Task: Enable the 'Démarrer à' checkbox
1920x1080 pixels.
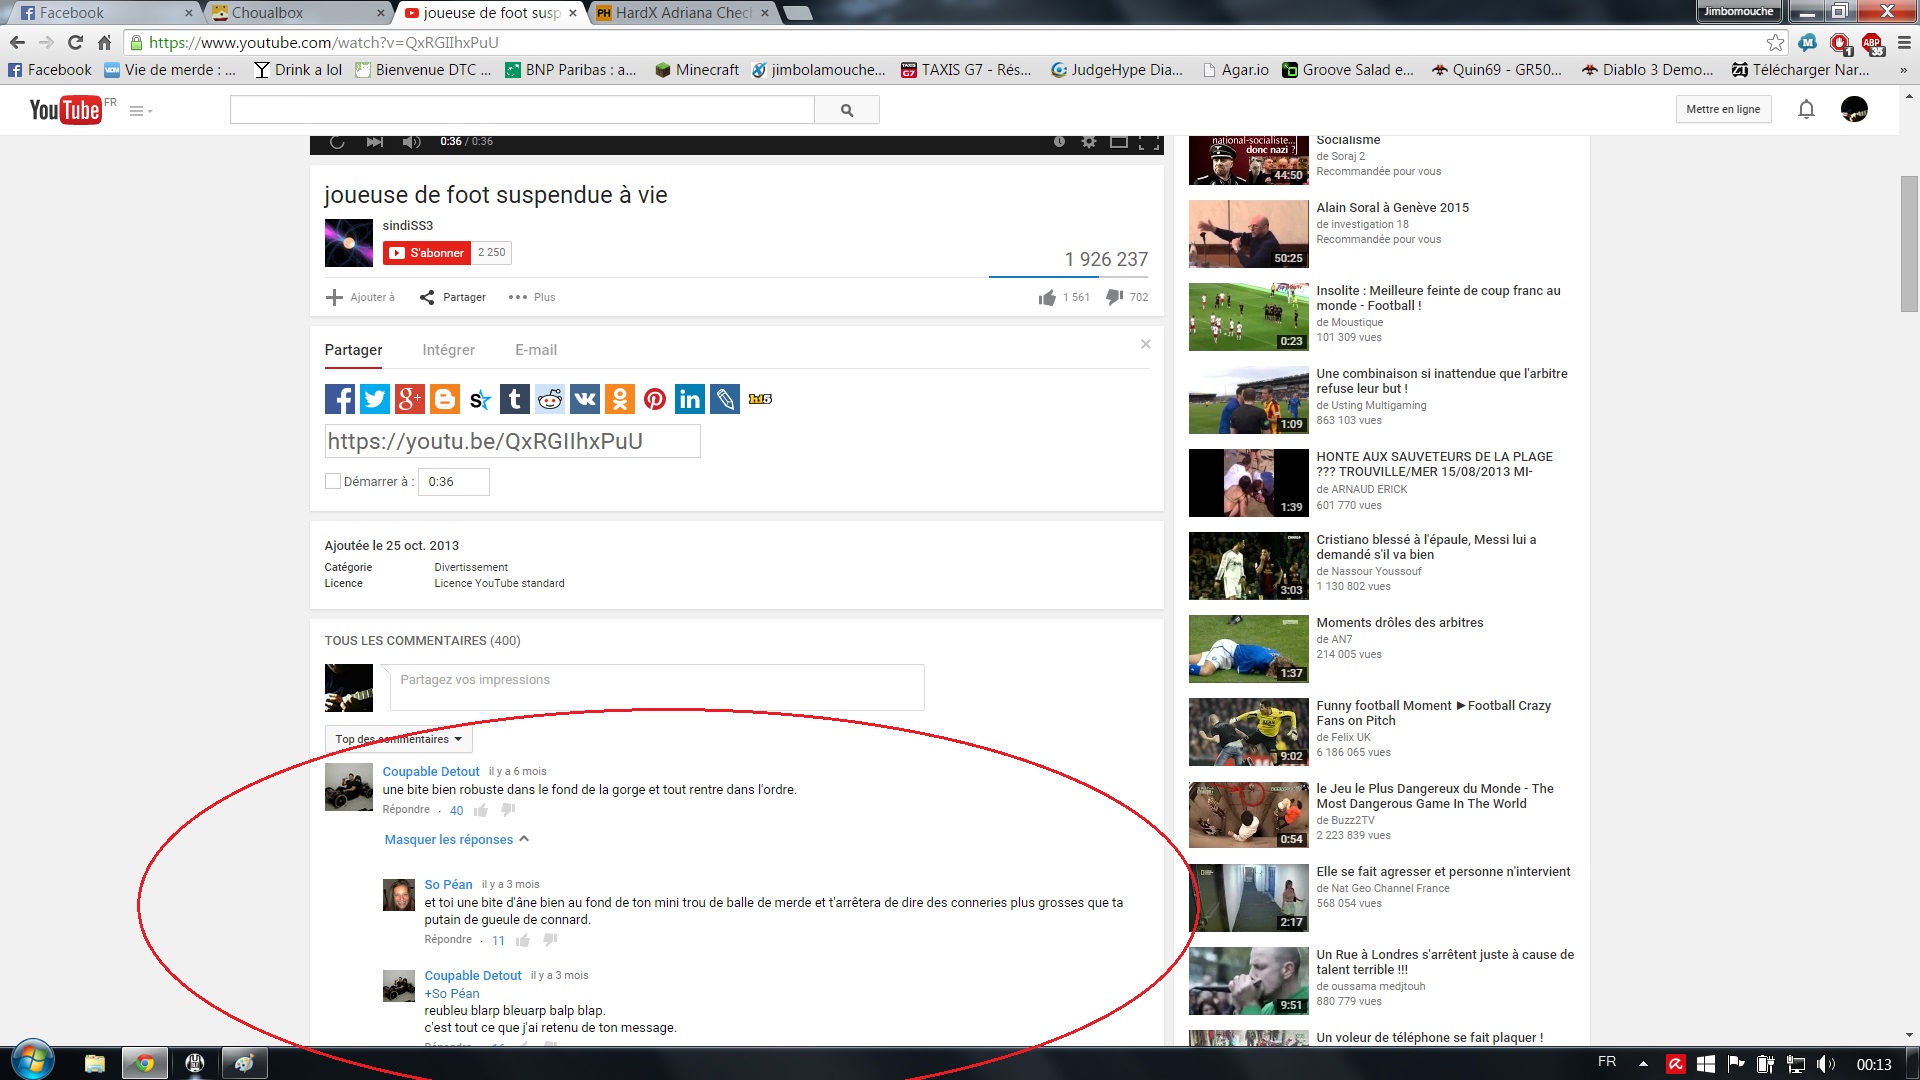Action: 333,482
